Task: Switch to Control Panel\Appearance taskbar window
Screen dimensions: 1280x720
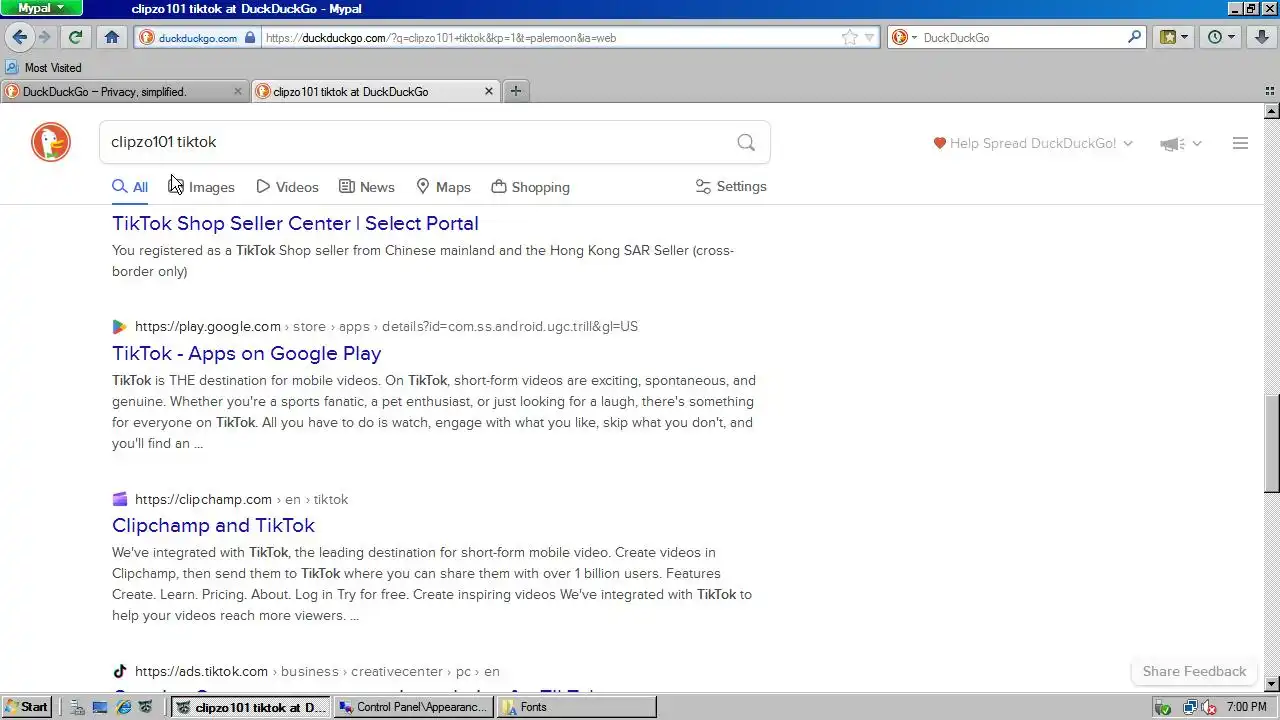Action: [414, 707]
